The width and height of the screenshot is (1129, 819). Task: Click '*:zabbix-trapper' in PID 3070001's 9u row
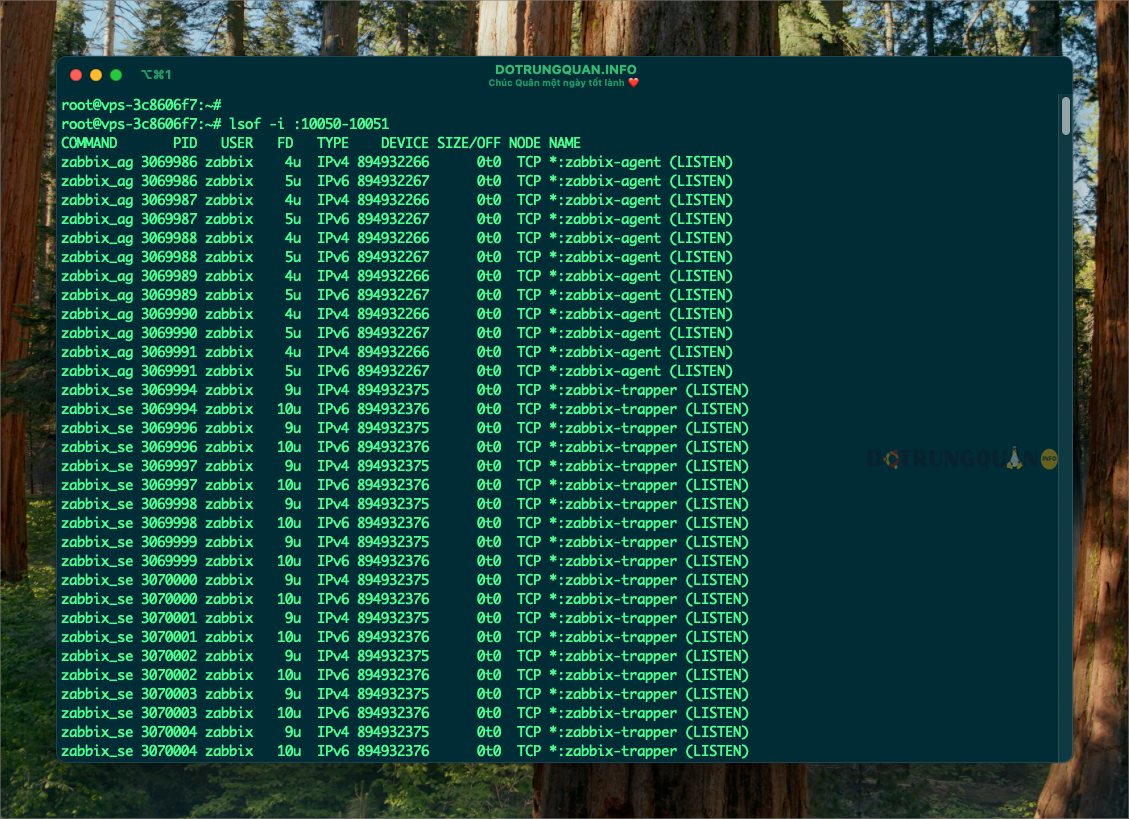613,618
